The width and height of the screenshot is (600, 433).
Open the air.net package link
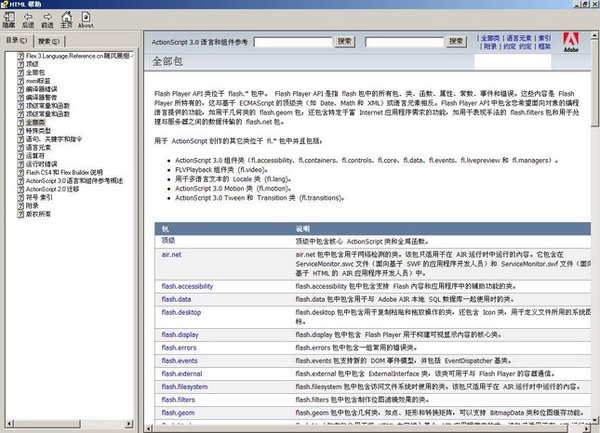click(x=171, y=255)
